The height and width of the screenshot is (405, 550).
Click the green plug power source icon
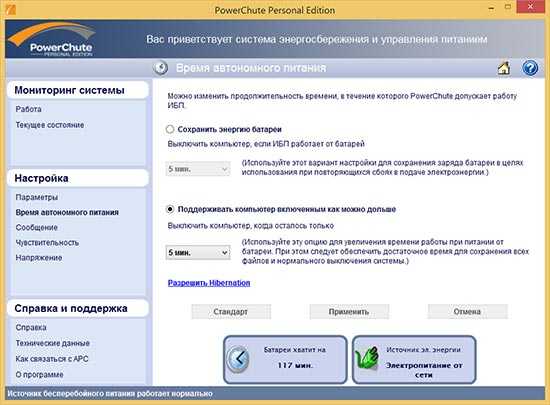[367, 358]
